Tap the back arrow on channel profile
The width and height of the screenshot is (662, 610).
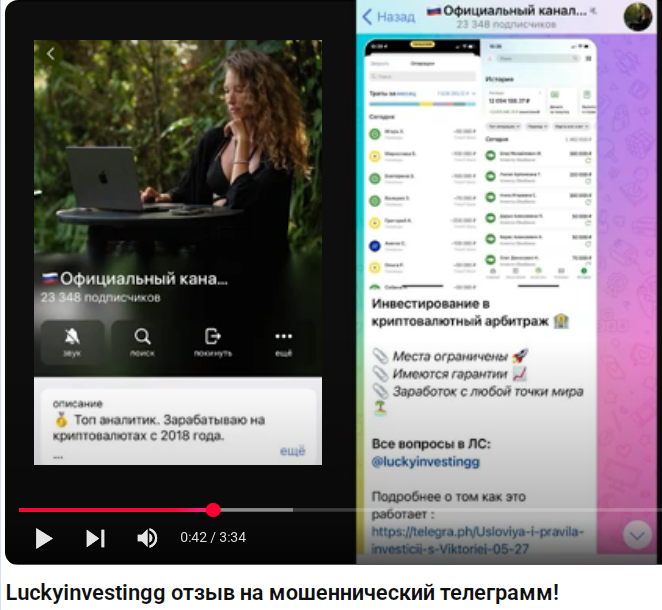(51, 54)
